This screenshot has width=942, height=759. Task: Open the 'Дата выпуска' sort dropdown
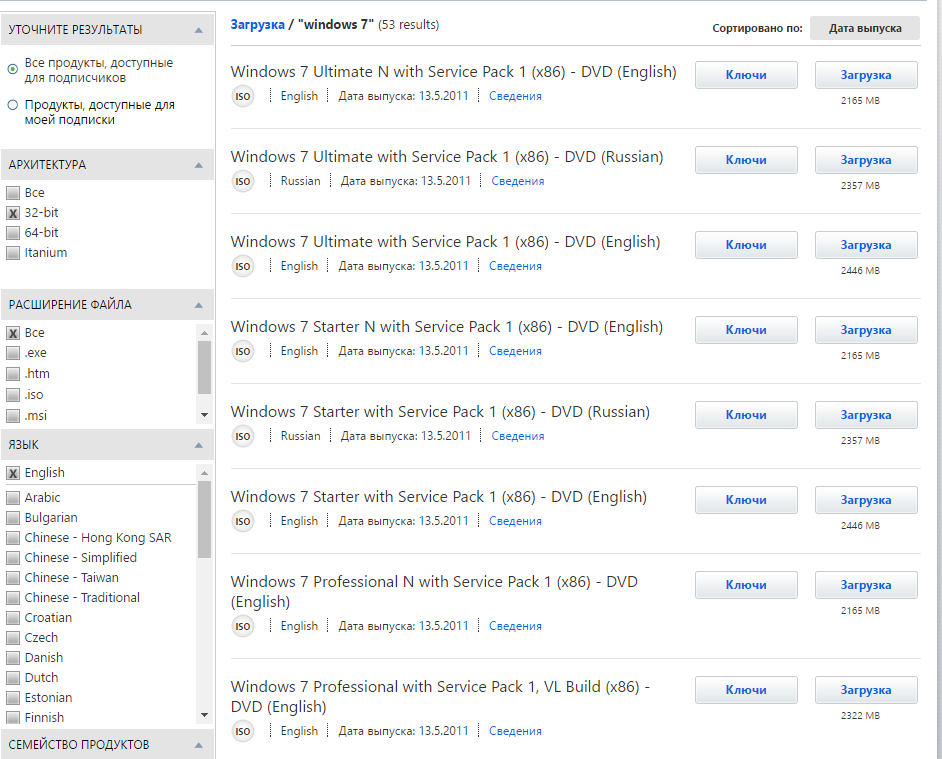point(865,28)
